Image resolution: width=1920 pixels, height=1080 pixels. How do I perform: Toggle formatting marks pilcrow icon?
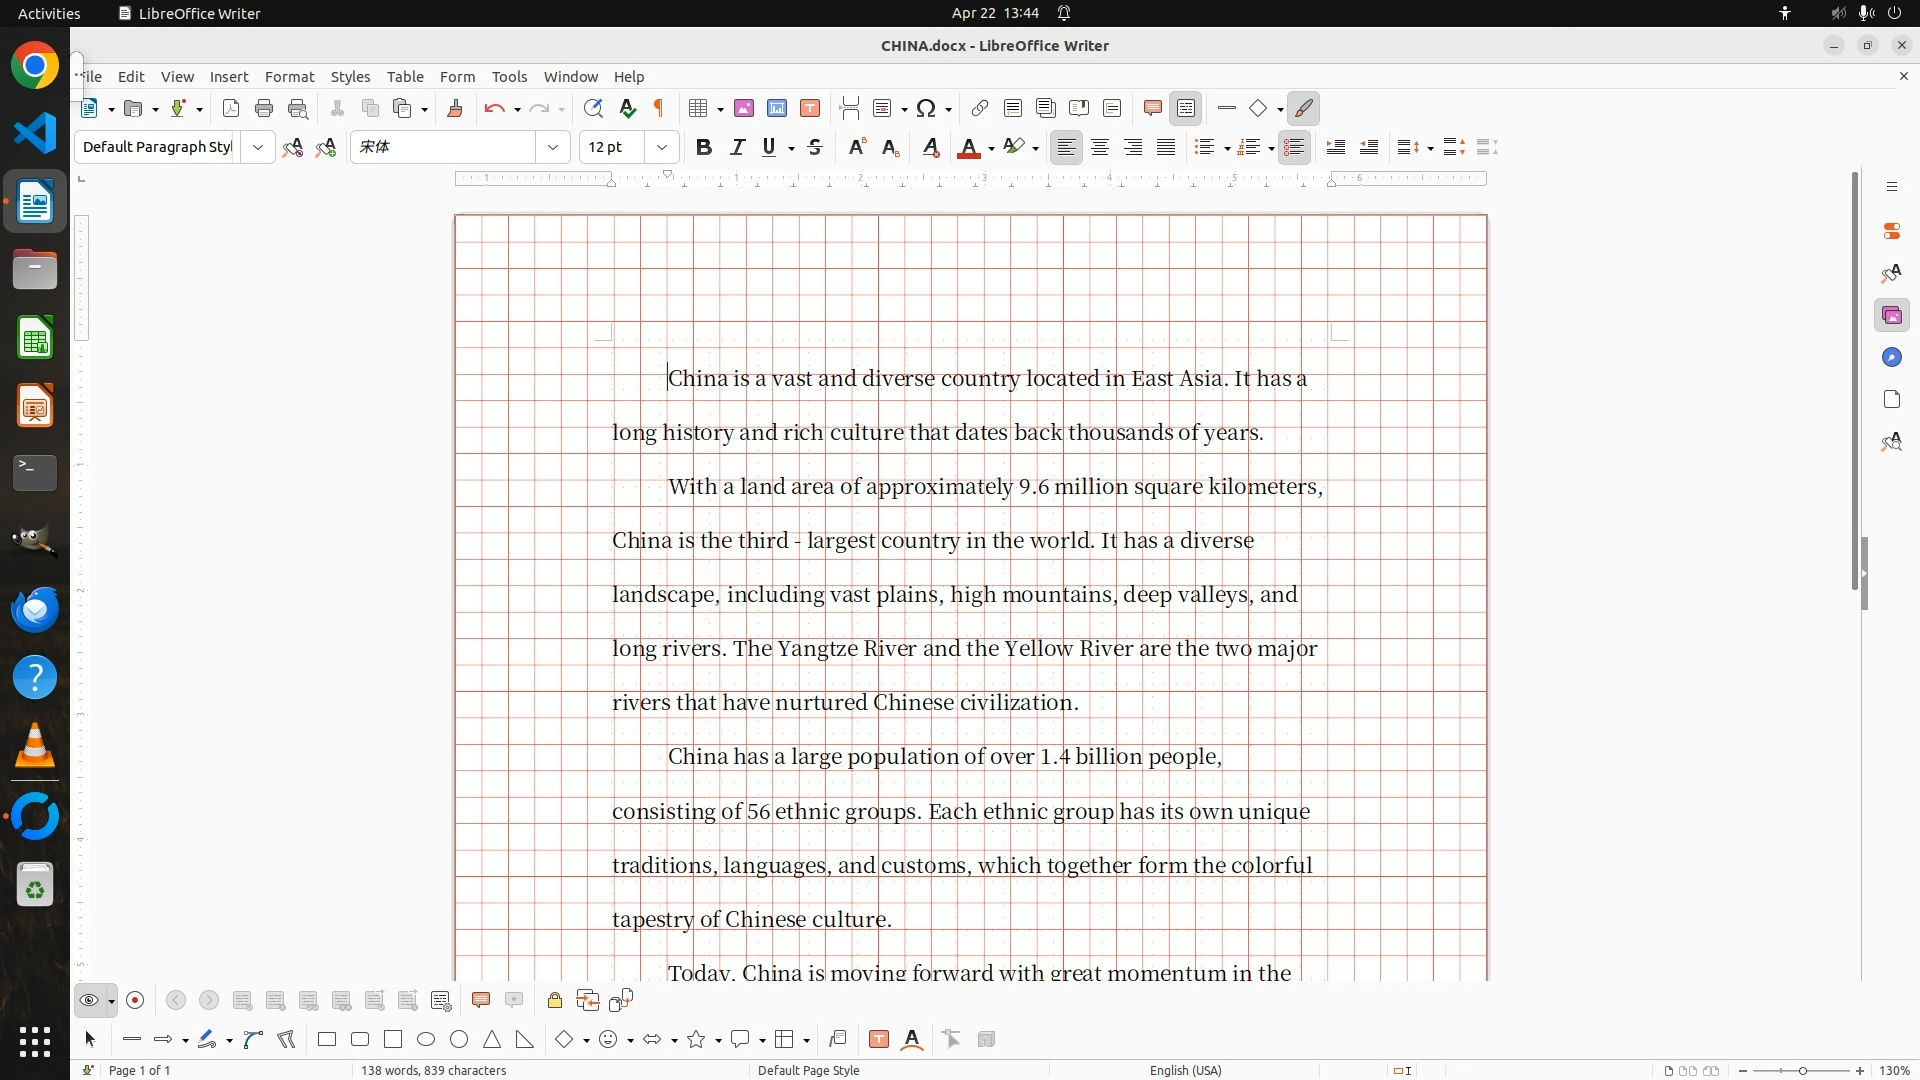(659, 109)
